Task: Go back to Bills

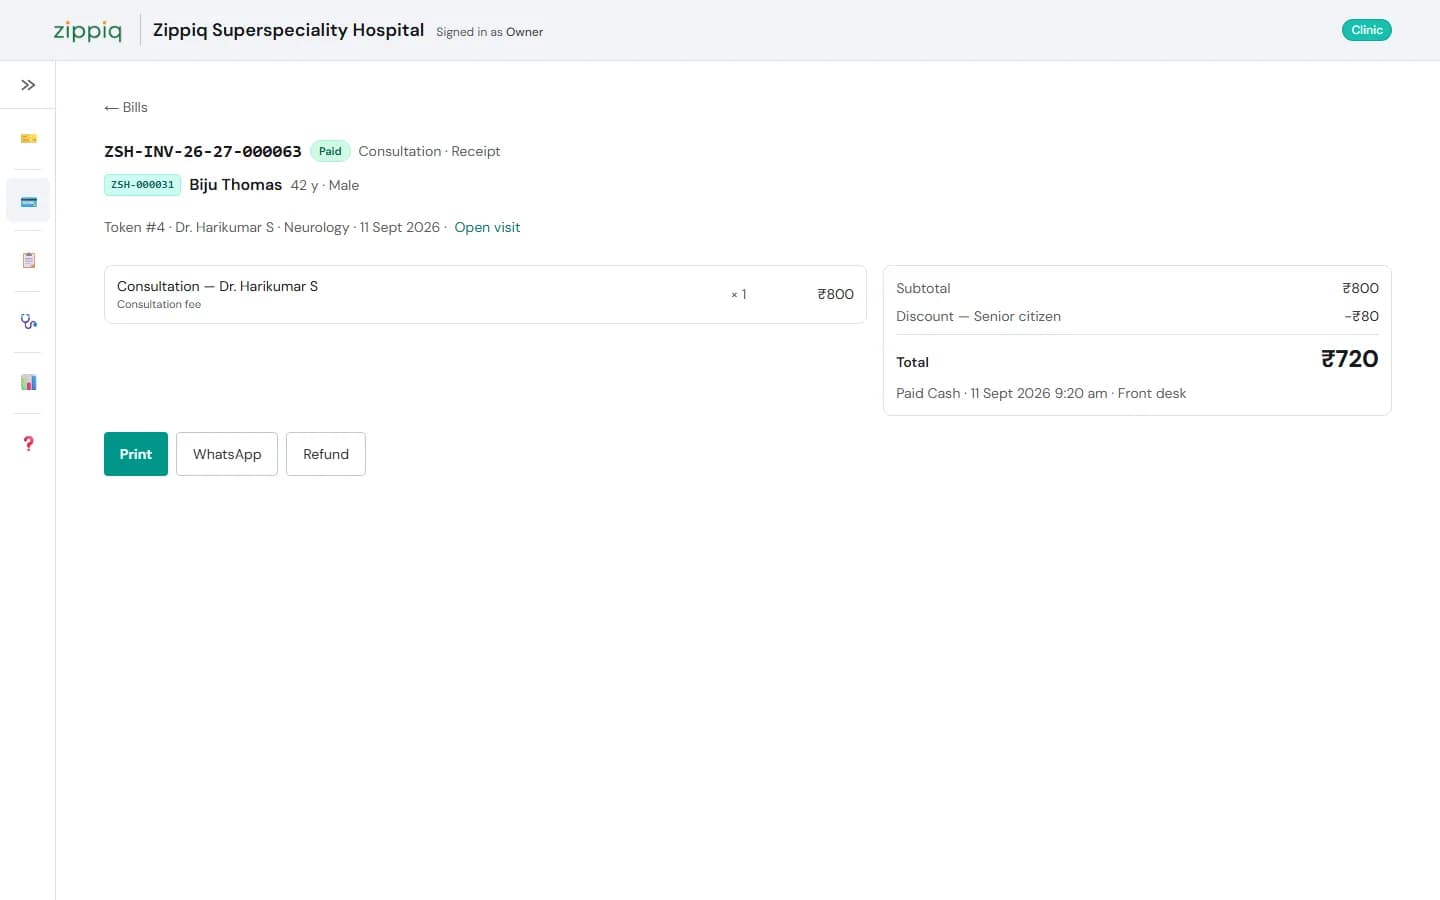Action: tap(126, 107)
